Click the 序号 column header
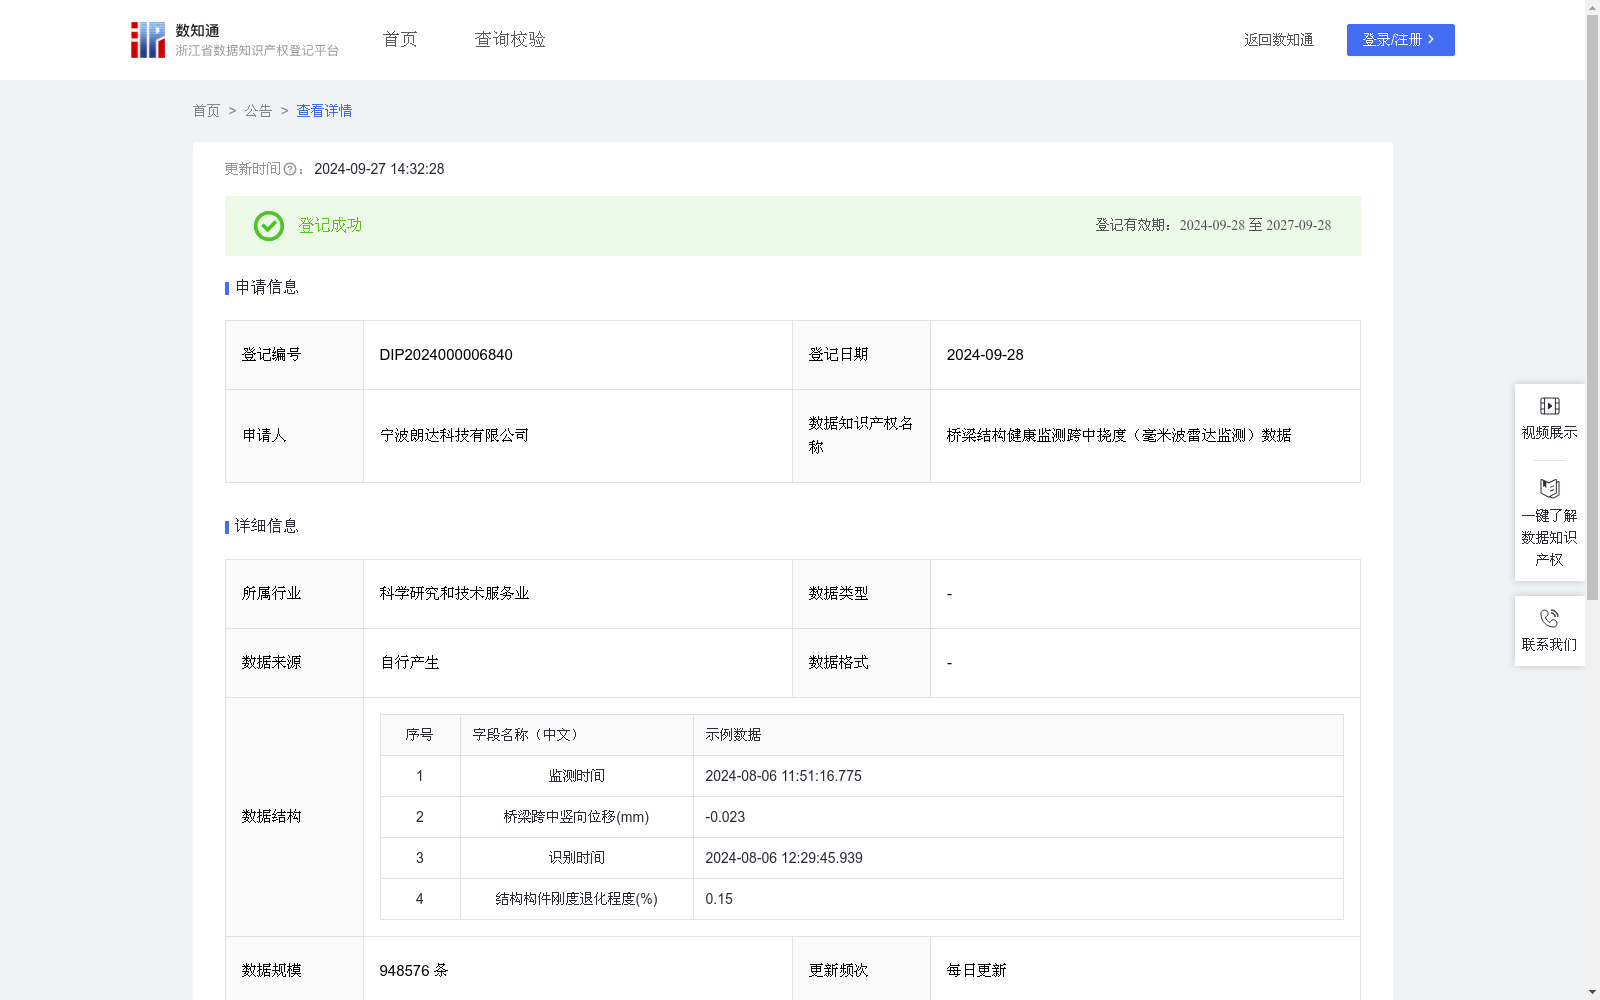 [x=419, y=735]
